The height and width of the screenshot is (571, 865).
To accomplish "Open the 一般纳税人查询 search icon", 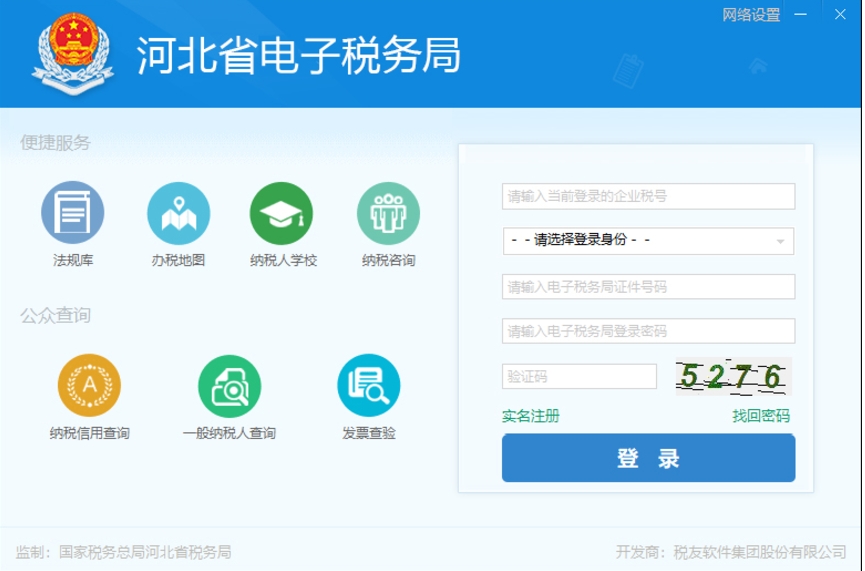I will 229,386.
